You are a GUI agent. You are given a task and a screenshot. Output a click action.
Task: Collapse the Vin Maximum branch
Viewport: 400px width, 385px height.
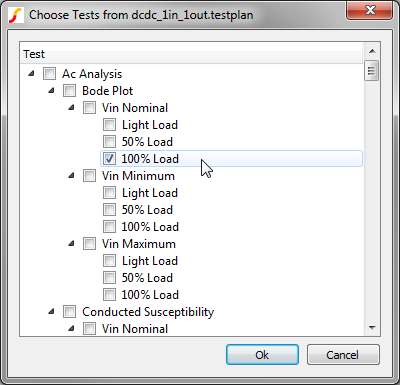71,243
